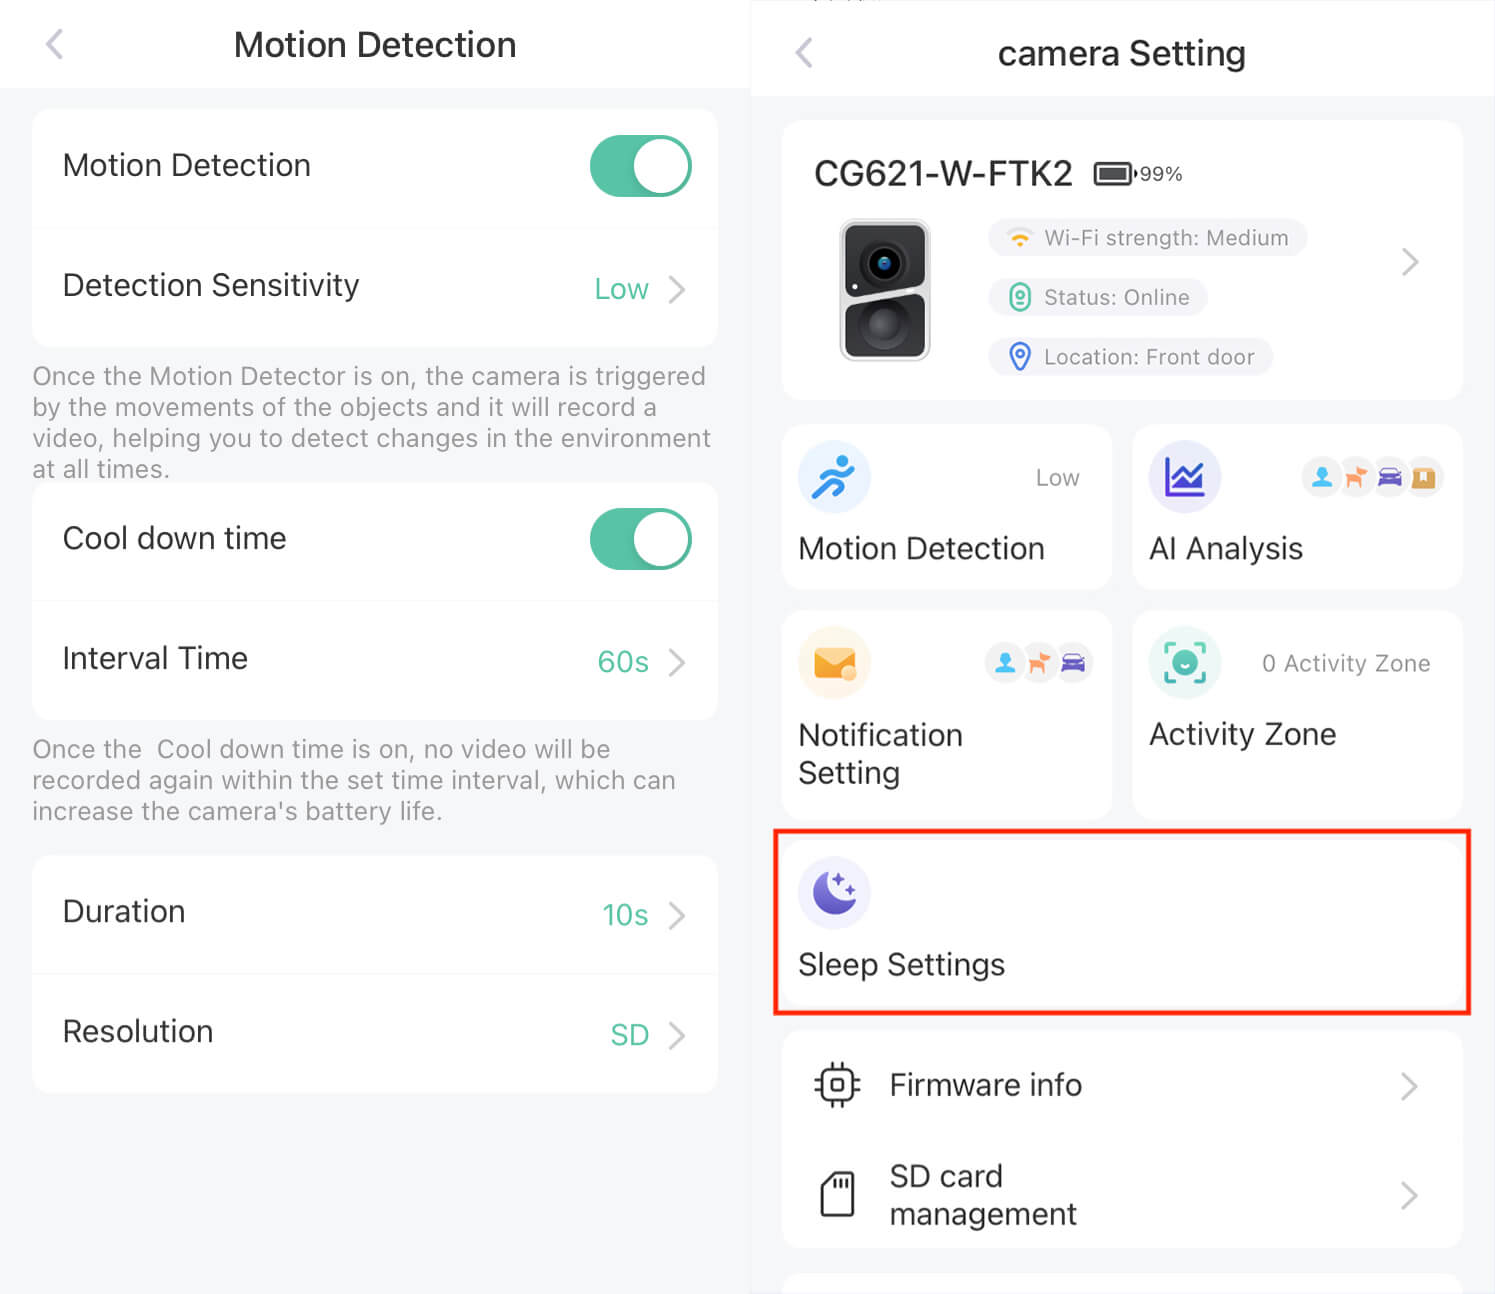Image resolution: width=1495 pixels, height=1294 pixels.
Task: Go back from camera Setting screen
Action: [x=804, y=53]
